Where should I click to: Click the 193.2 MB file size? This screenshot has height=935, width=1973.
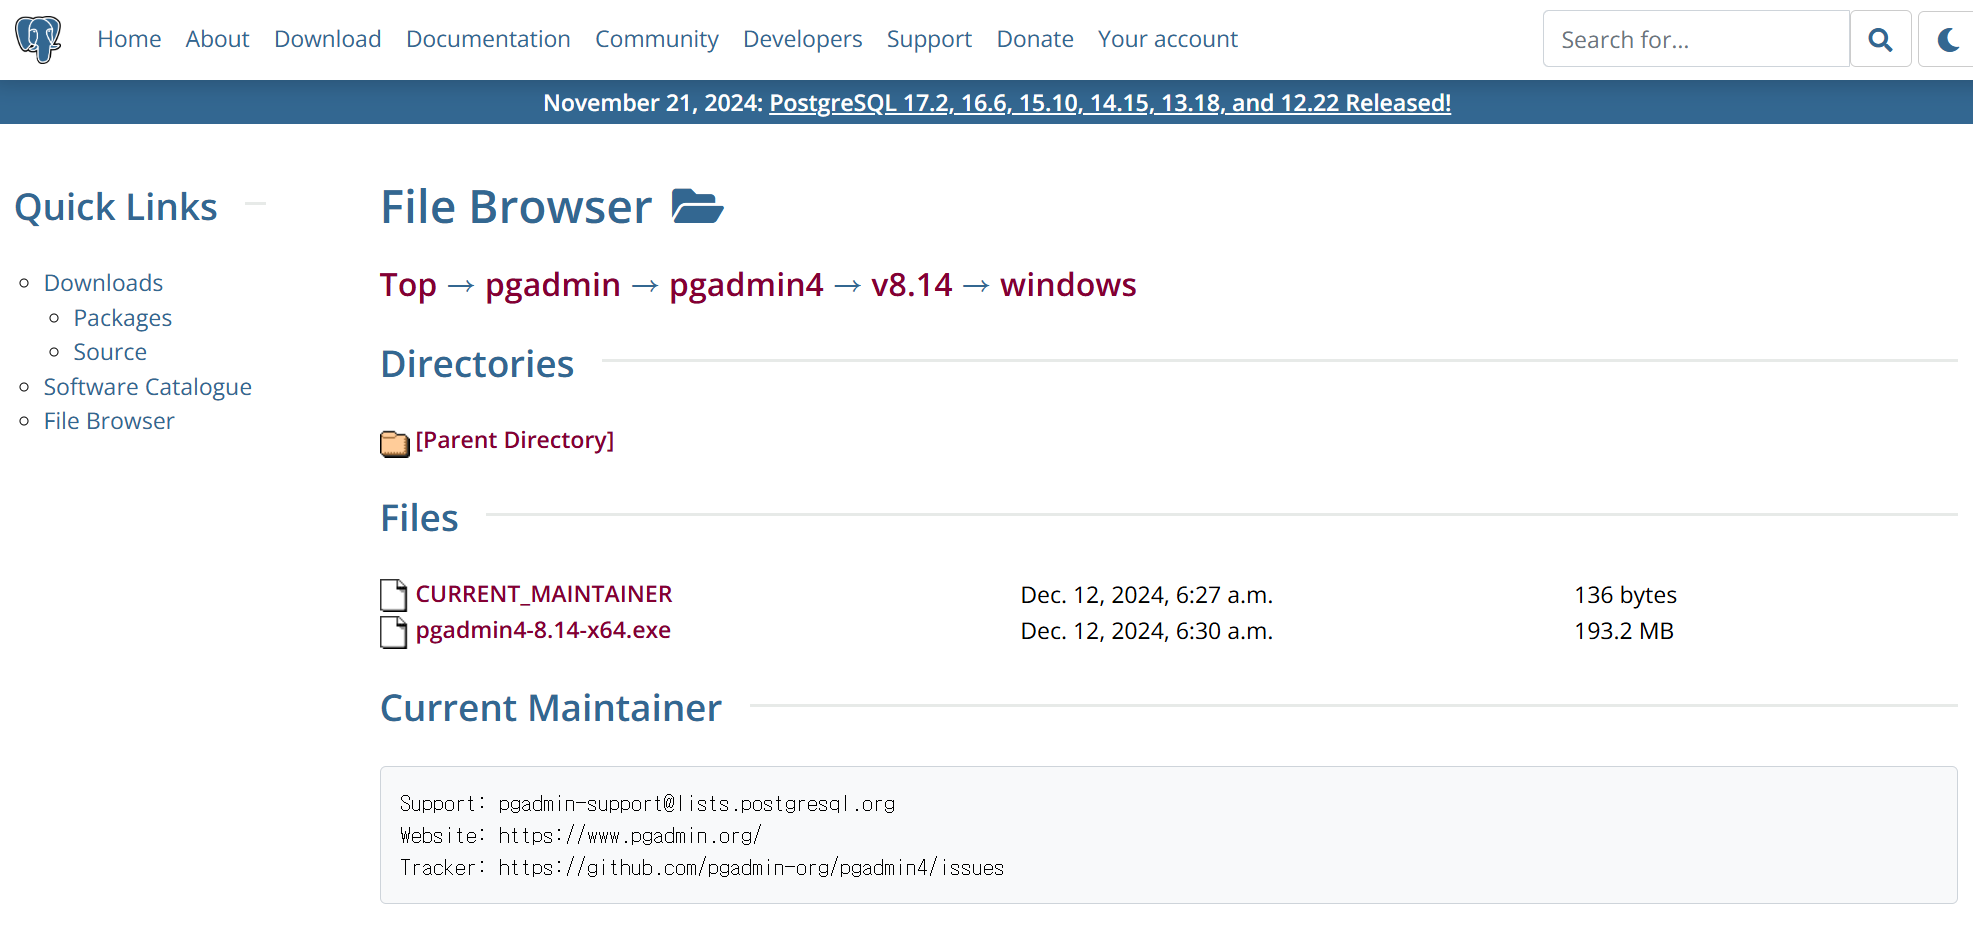click(1624, 631)
